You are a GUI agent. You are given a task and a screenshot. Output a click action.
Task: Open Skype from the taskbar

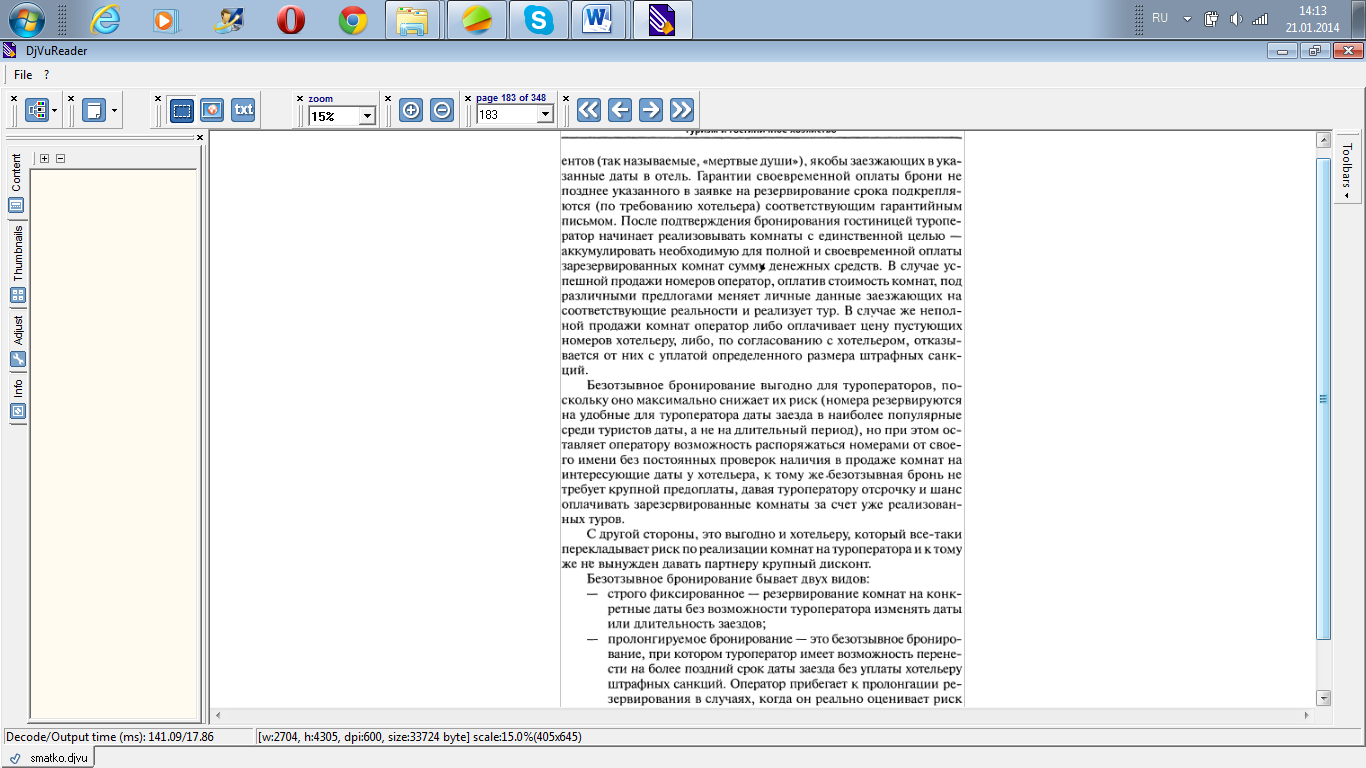pyautogui.click(x=538, y=19)
